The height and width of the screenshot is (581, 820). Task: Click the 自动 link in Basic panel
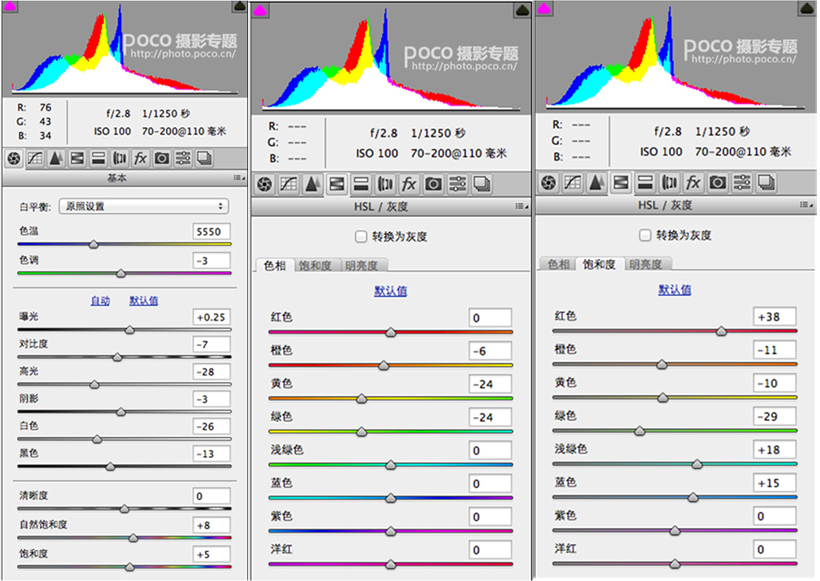(x=100, y=301)
